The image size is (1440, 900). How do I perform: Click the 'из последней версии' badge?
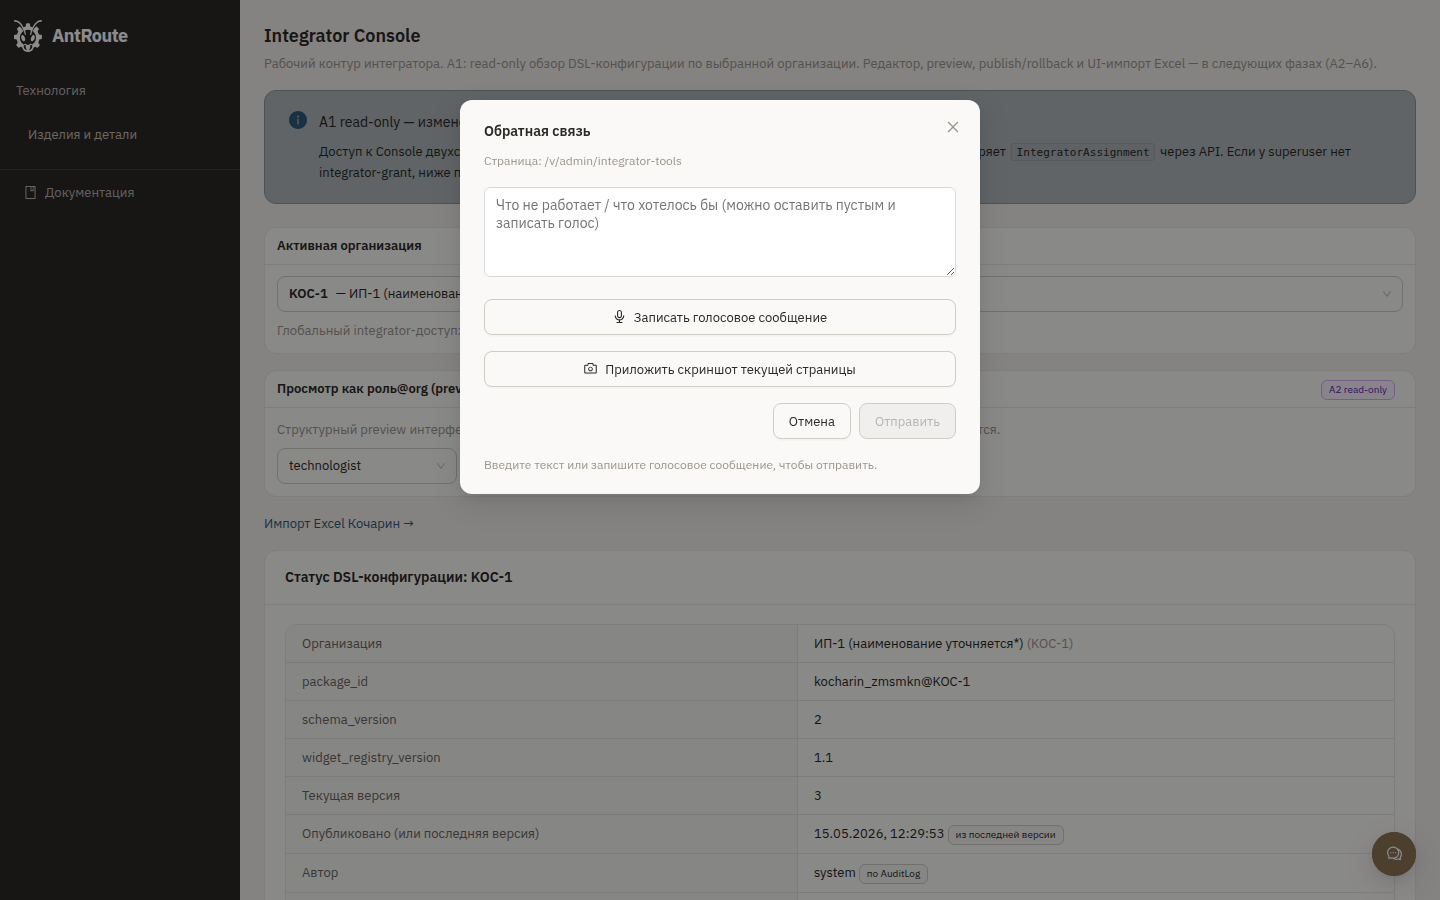tap(1005, 835)
